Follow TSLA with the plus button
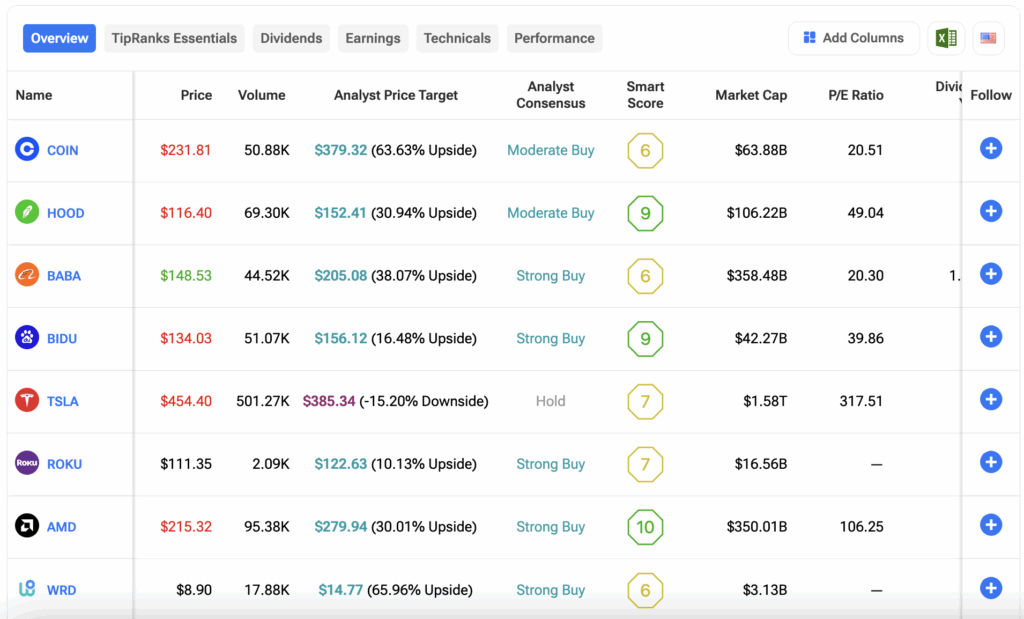The image size is (1024, 619). click(990, 400)
